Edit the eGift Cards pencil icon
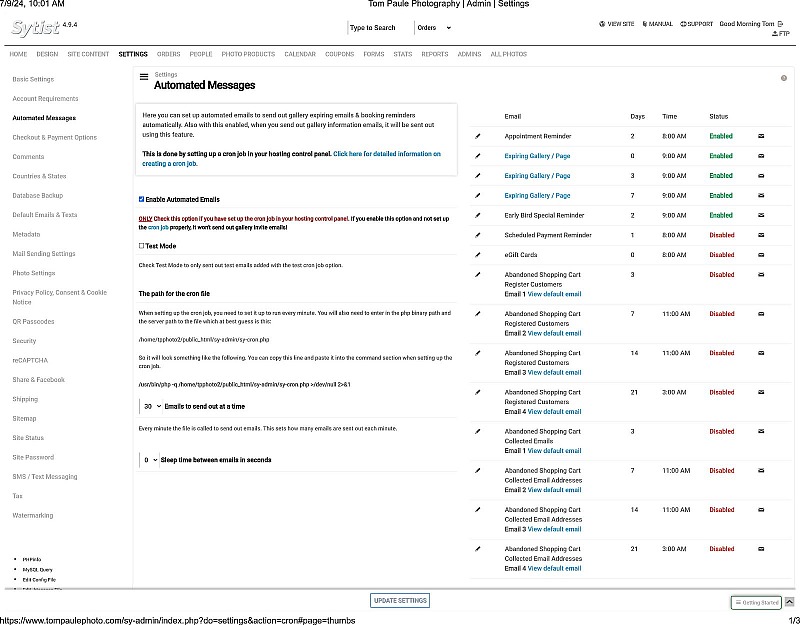 (x=478, y=255)
